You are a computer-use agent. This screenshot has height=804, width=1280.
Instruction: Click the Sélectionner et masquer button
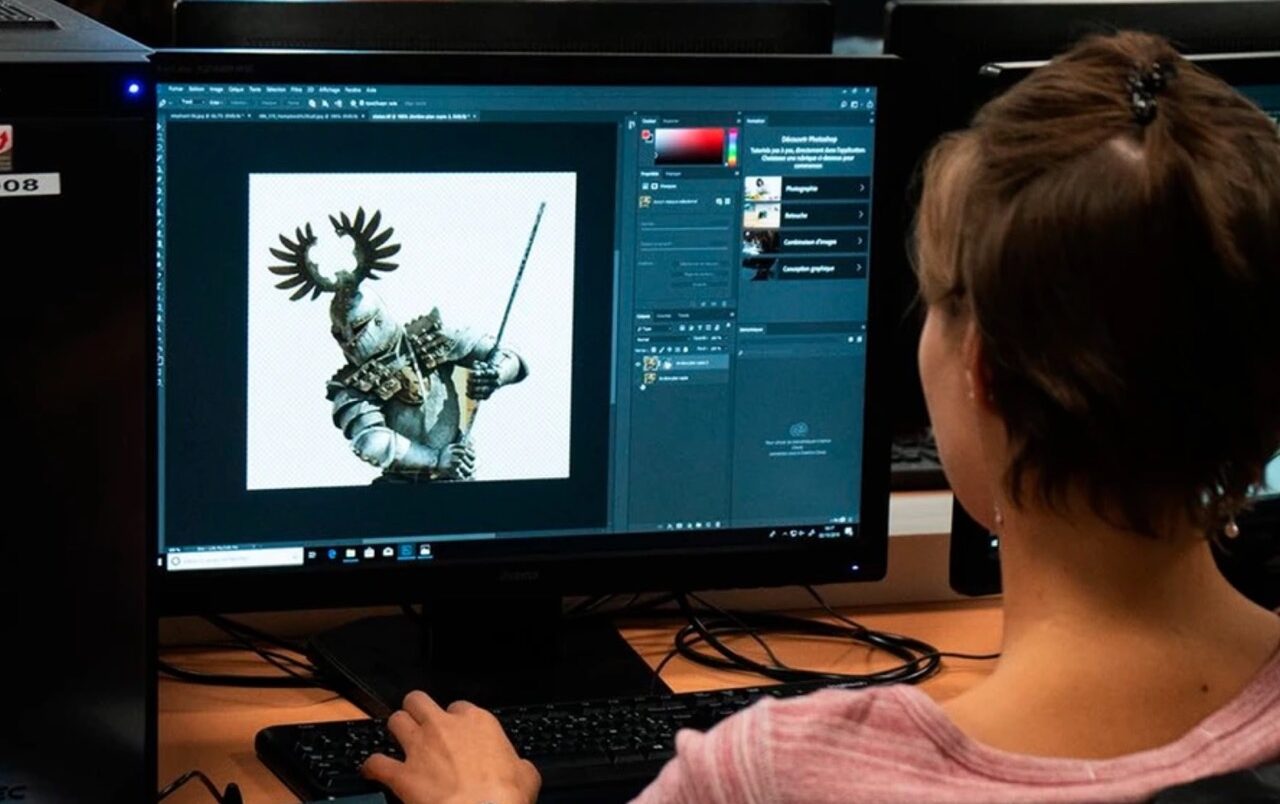point(699,264)
